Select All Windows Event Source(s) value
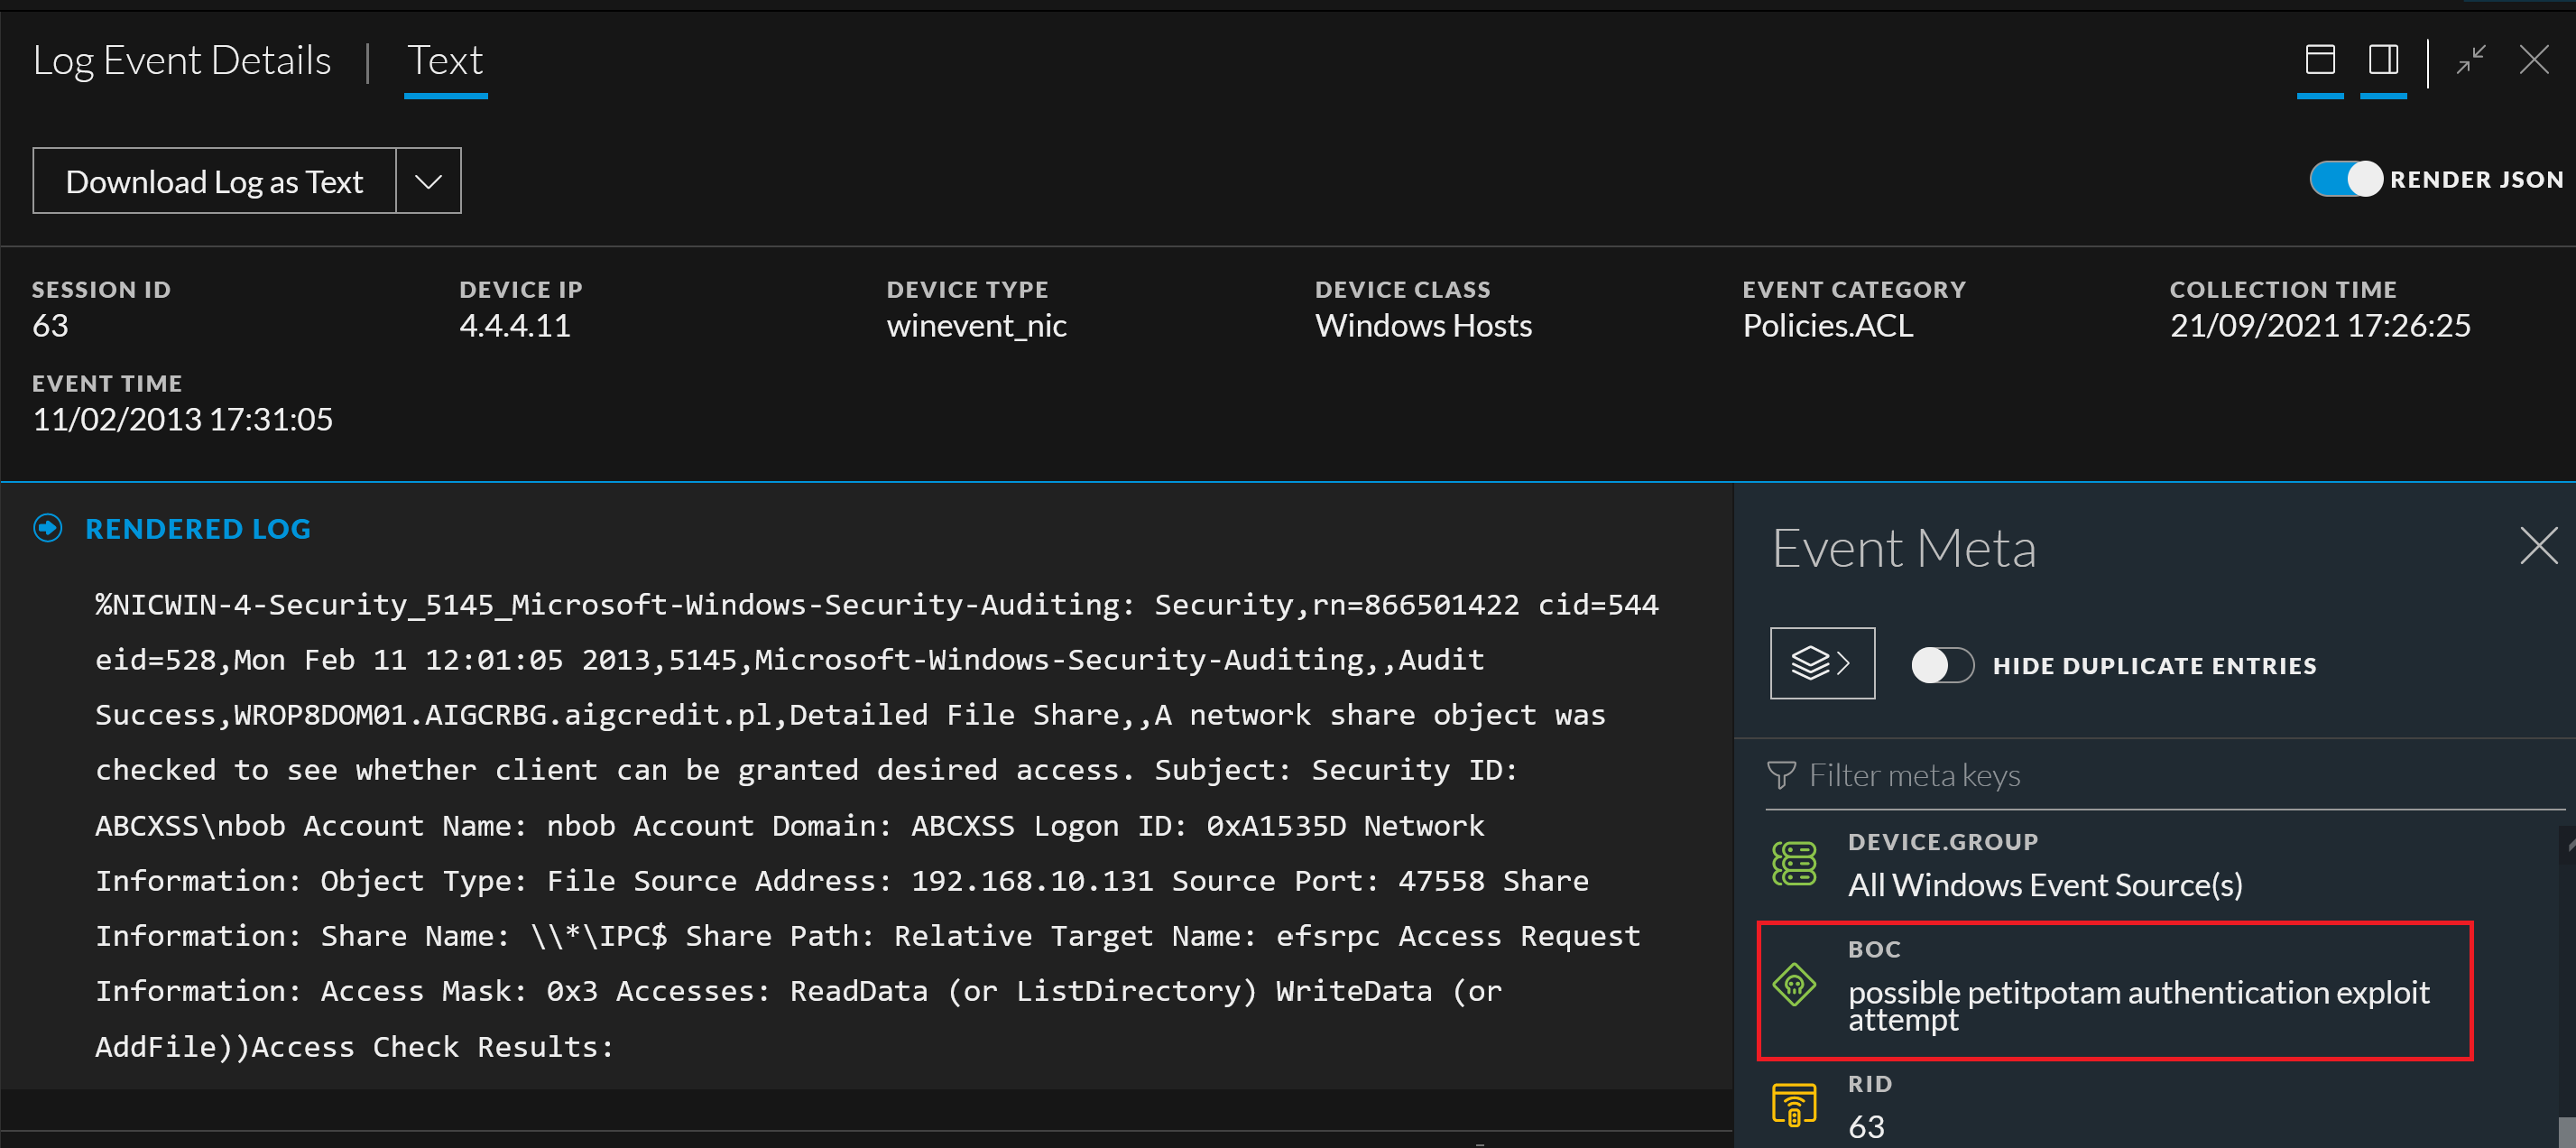This screenshot has width=2576, height=1148. [x=2045, y=884]
